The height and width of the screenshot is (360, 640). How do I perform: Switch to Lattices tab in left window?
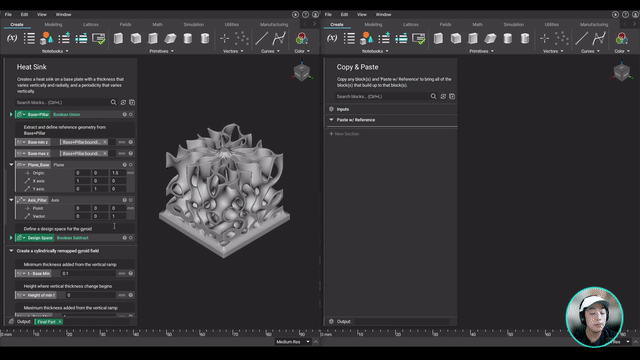click(x=91, y=24)
